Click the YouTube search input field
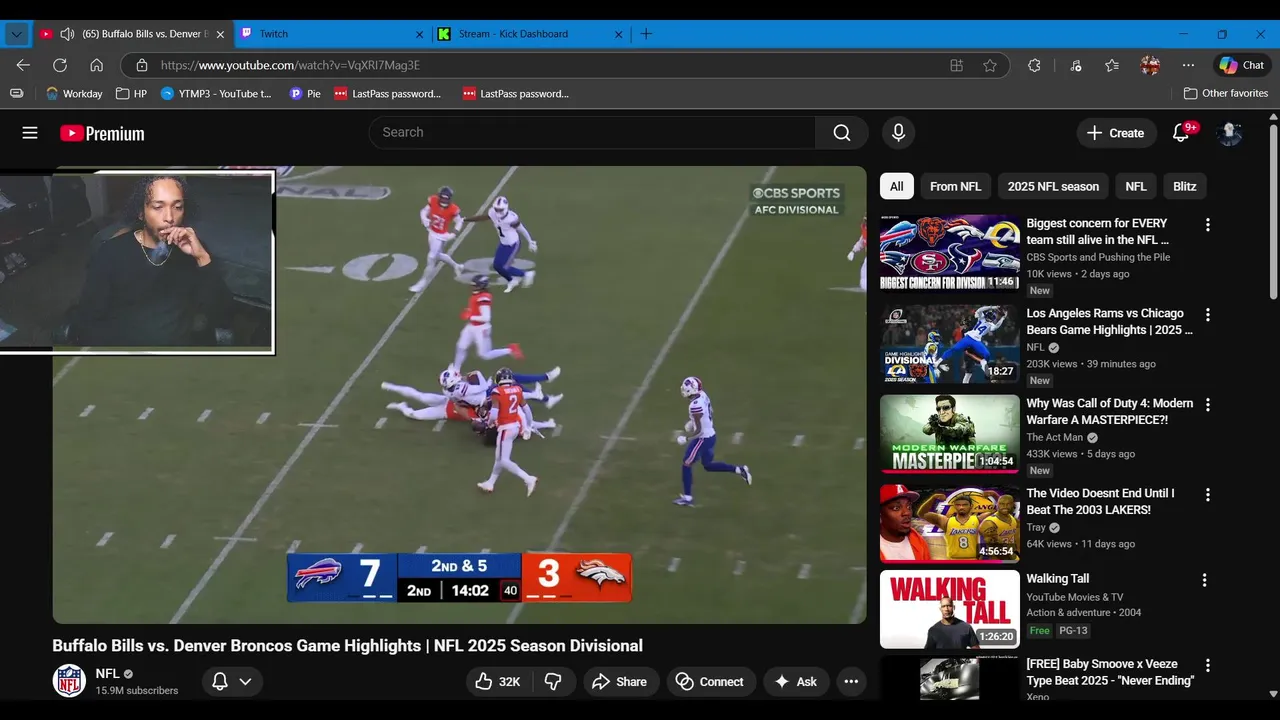 [592, 133]
